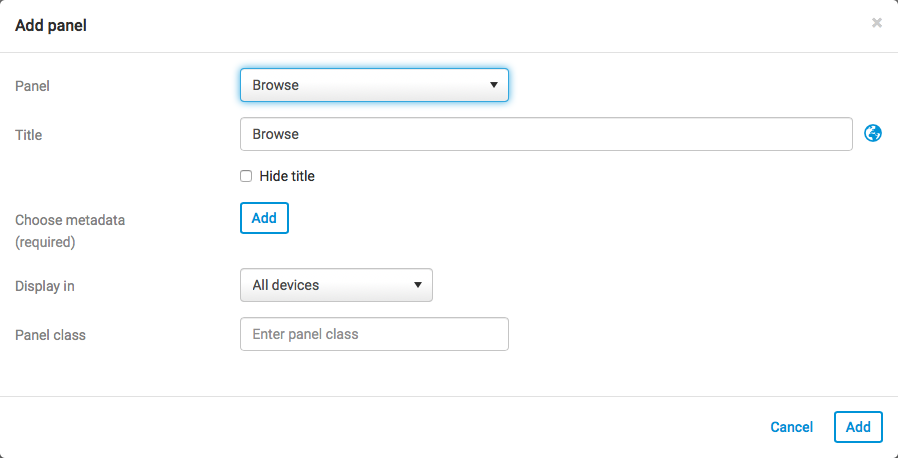
Task: Click the "Add panel" dialog heading
Action: tap(51, 26)
